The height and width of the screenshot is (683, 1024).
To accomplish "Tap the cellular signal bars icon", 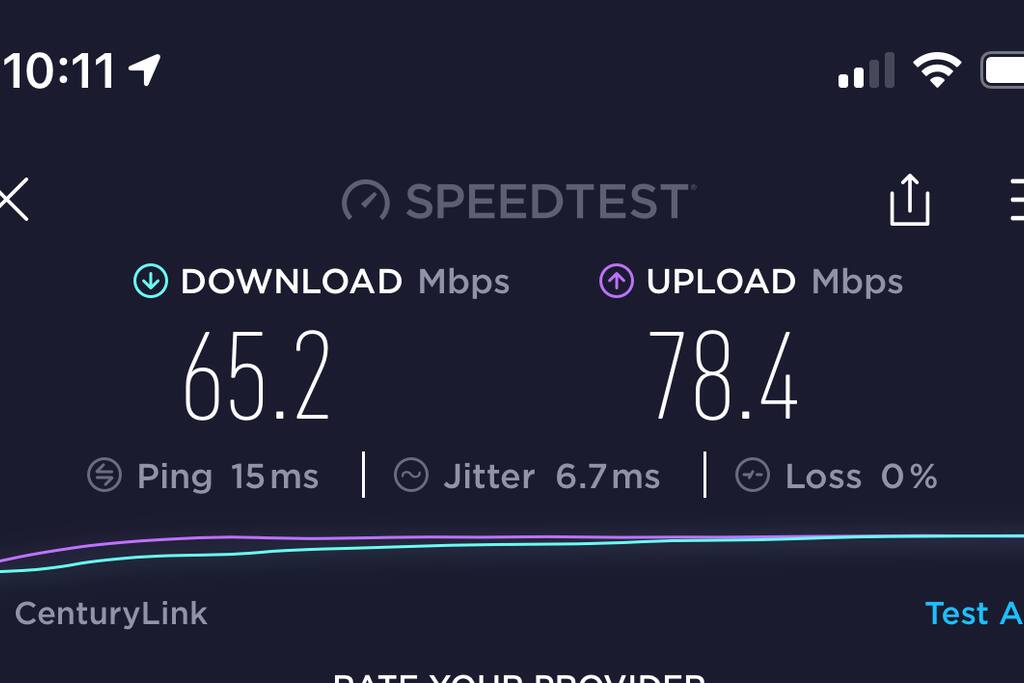I will point(866,71).
